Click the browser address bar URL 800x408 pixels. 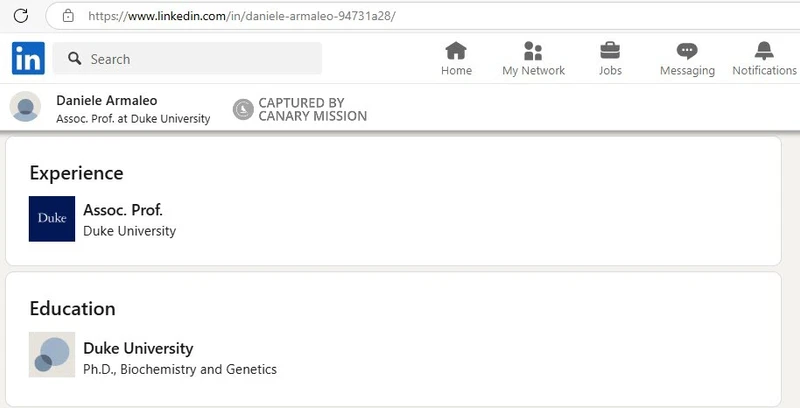(x=242, y=16)
